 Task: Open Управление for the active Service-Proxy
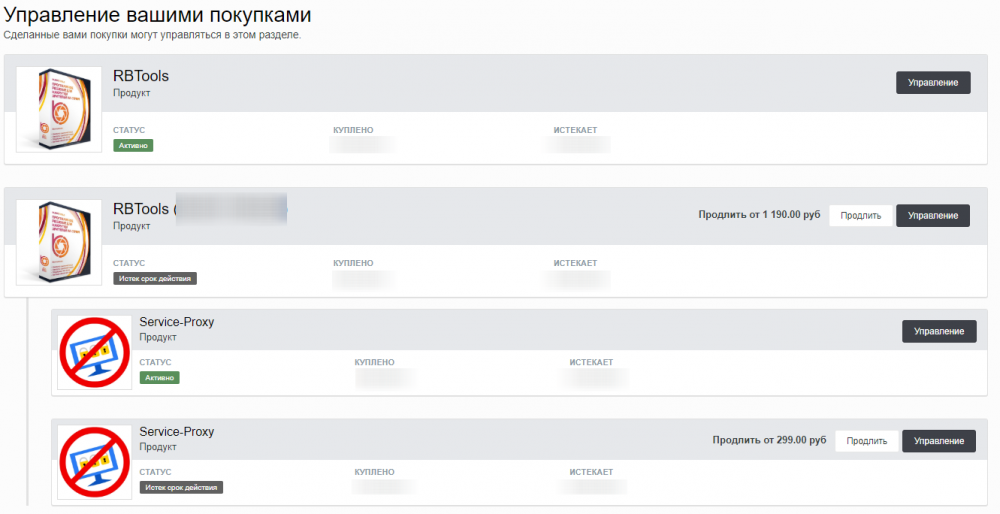(x=939, y=331)
